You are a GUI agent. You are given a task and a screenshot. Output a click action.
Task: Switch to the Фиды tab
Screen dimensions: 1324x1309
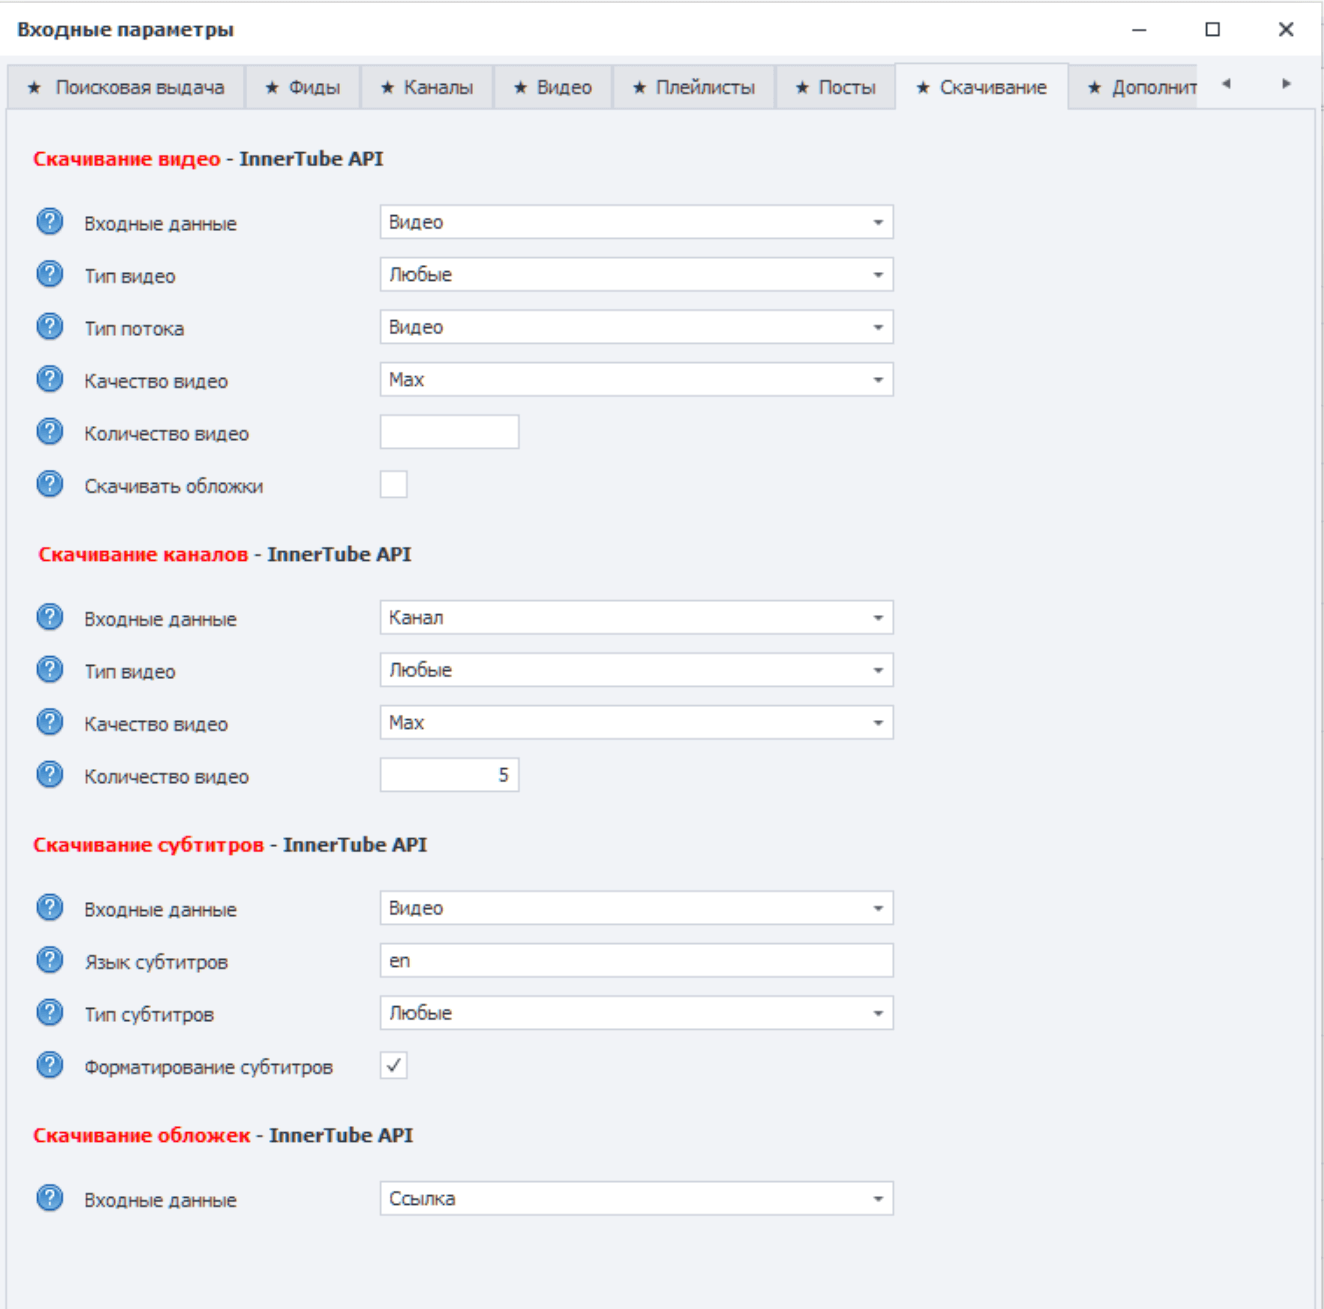(x=302, y=88)
